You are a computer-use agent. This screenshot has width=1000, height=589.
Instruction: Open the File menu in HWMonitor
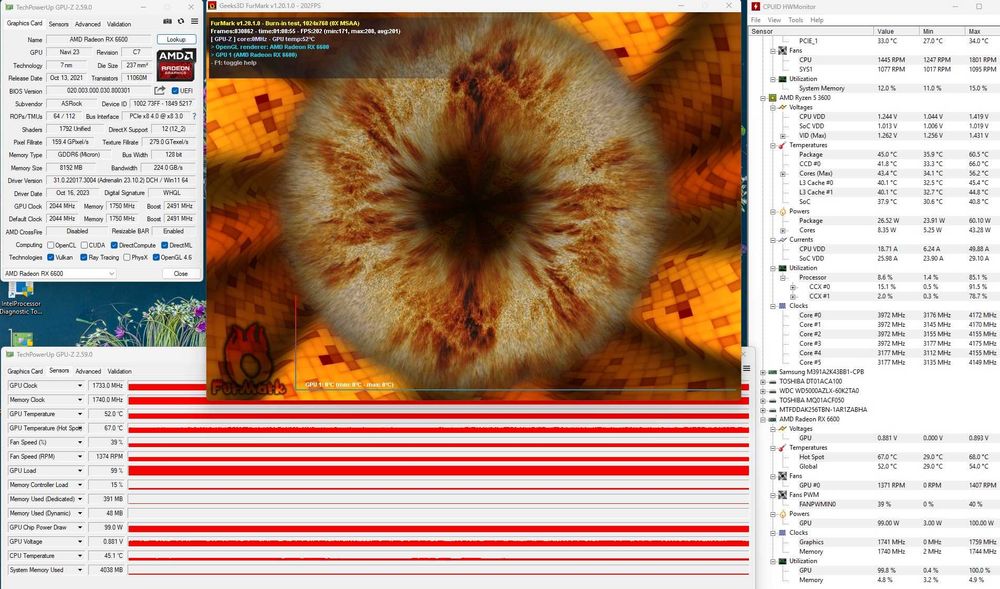pos(756,20)
